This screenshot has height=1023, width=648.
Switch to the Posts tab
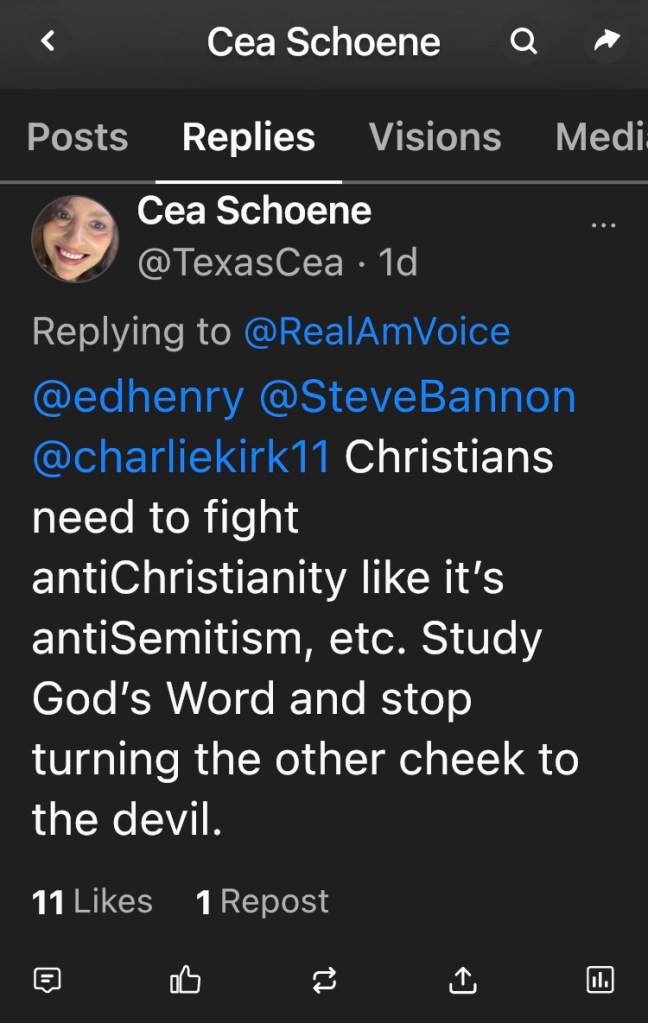pyautogui.click(x=77, y=137)
